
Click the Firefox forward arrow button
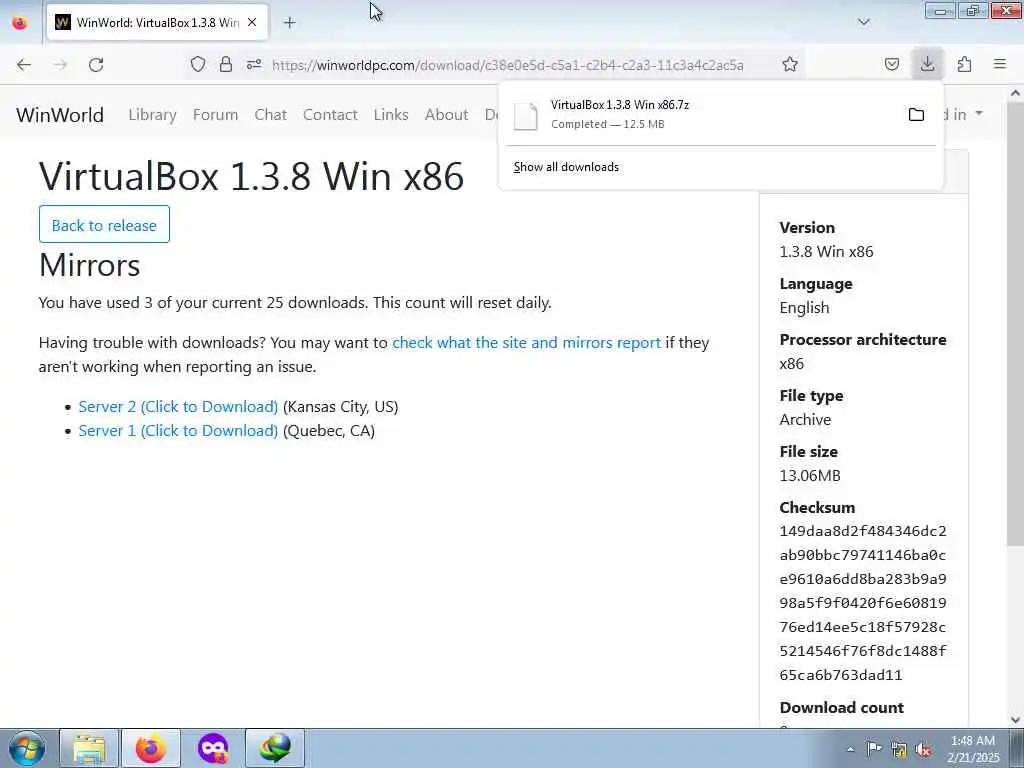click(60, 65)
